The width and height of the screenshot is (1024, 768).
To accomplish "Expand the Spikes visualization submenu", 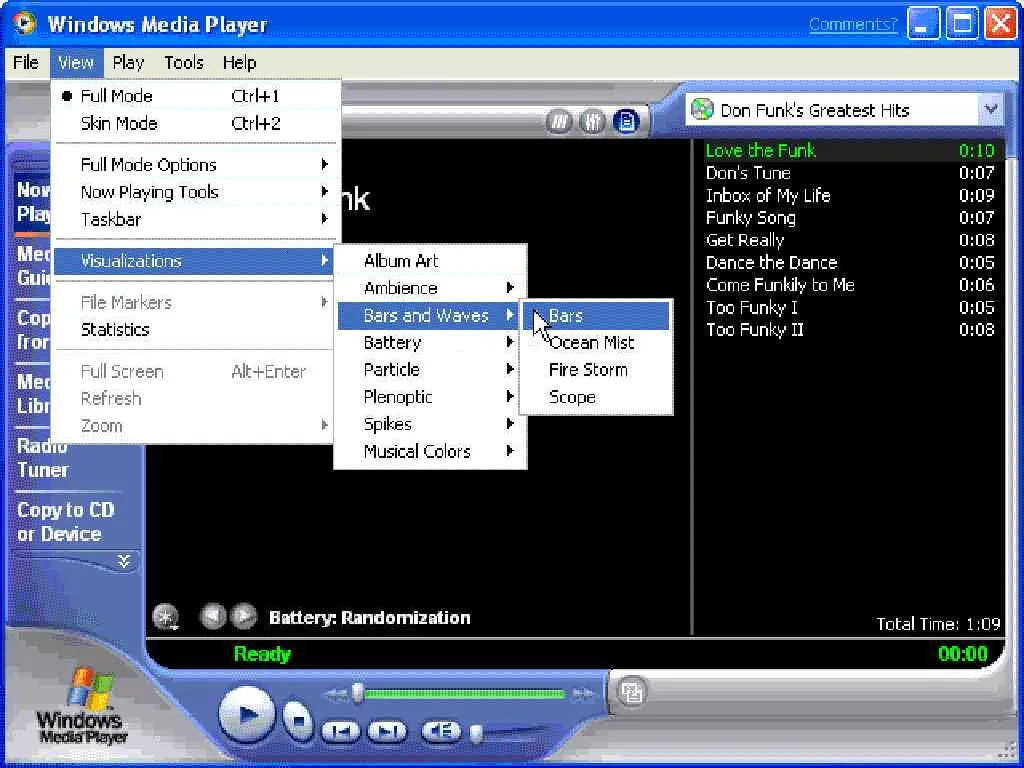I will (x=431, y=424).
